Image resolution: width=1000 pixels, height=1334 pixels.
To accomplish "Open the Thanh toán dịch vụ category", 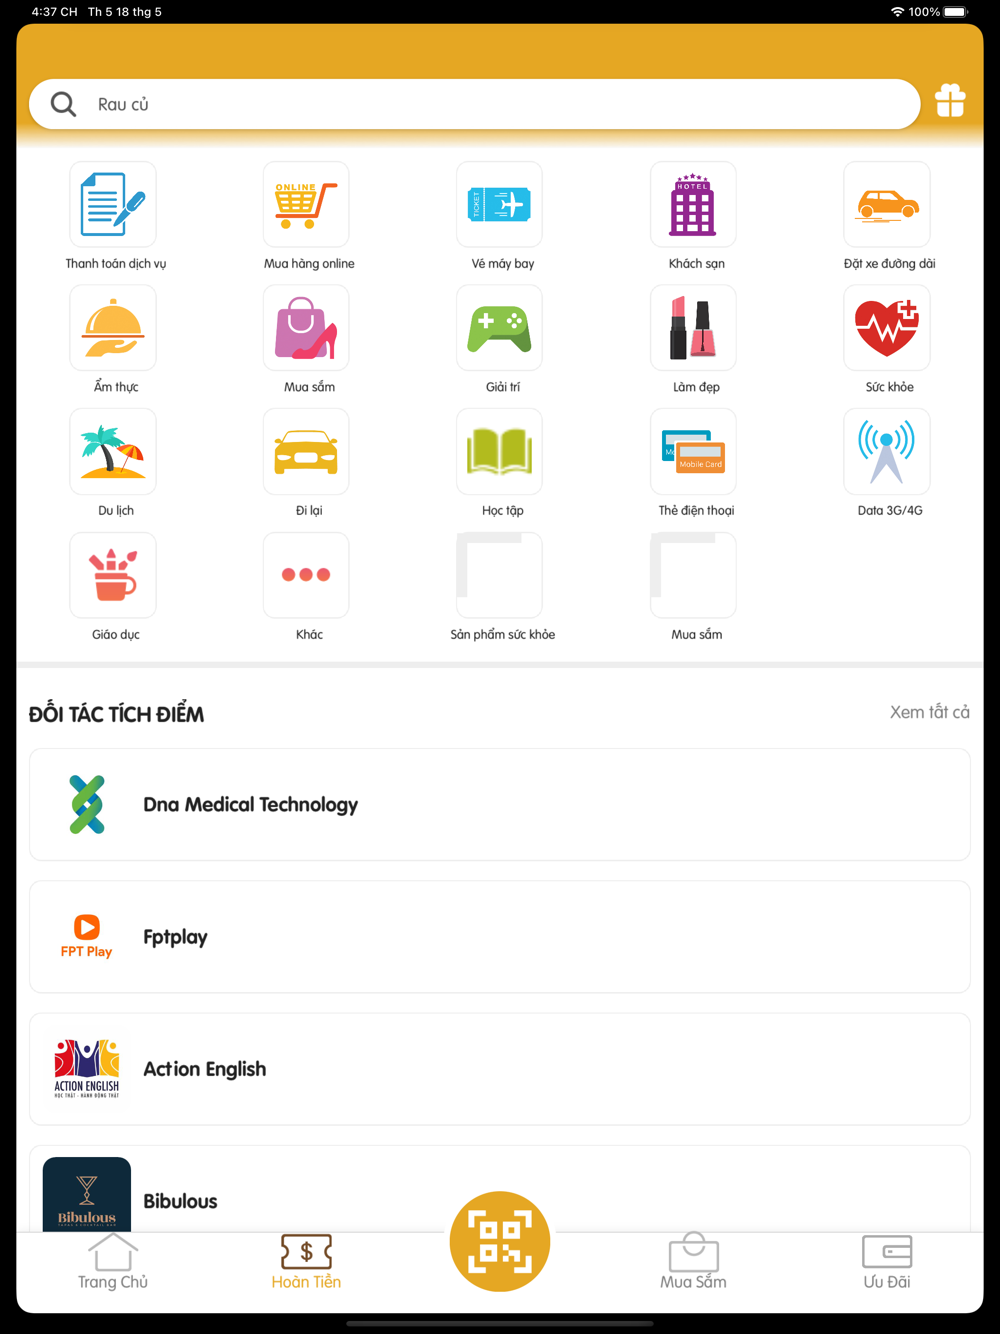I will coord(113,204).
